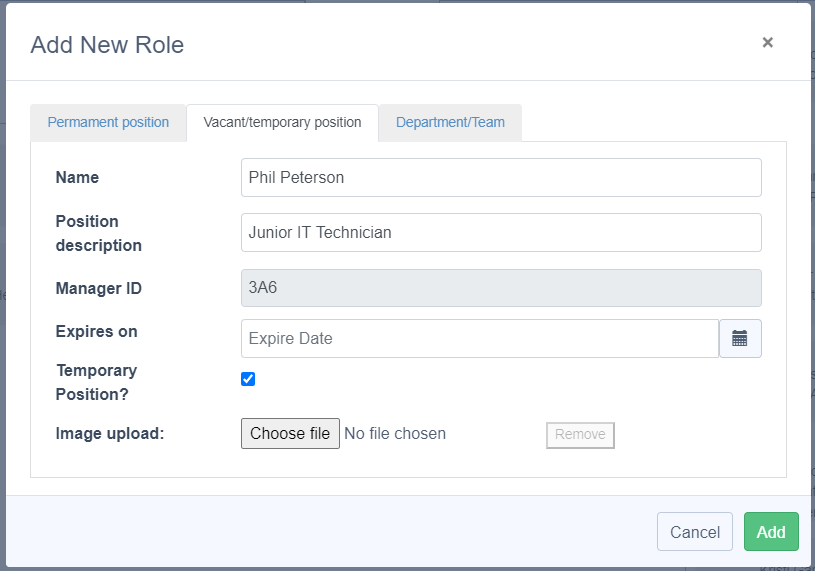Click the Name field containing Phil Peterson
The image size is (815, 571).
click(500, 177)
